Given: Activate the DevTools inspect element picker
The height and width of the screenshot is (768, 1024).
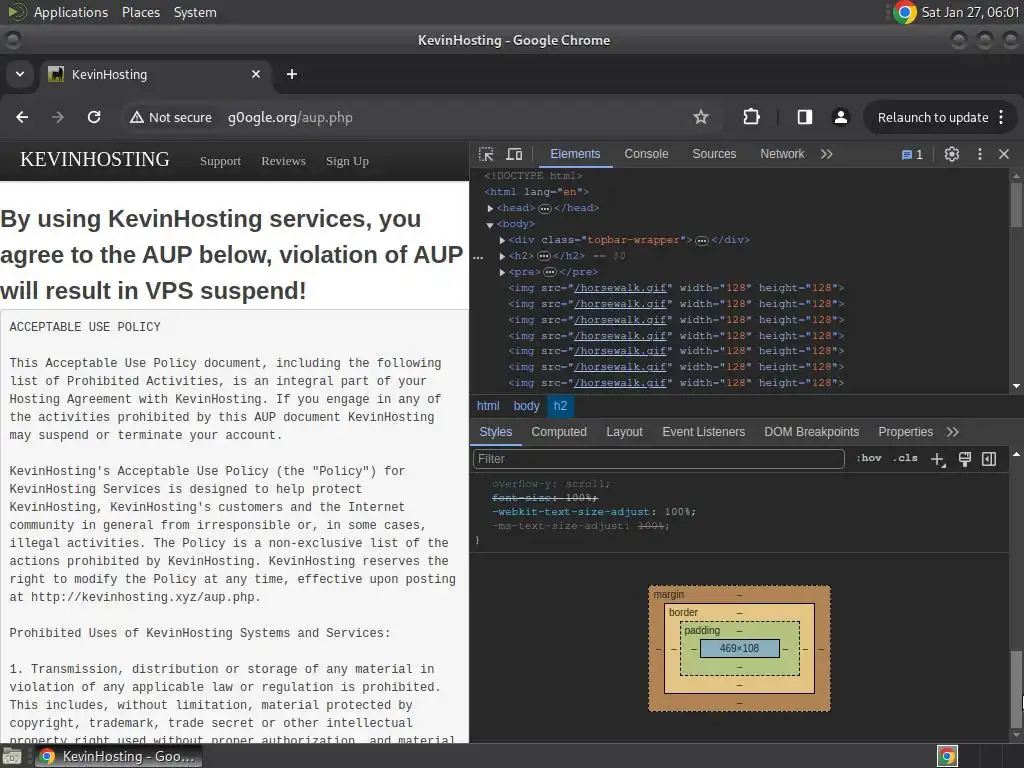Looking at the screenshot, I should (486, 154).
